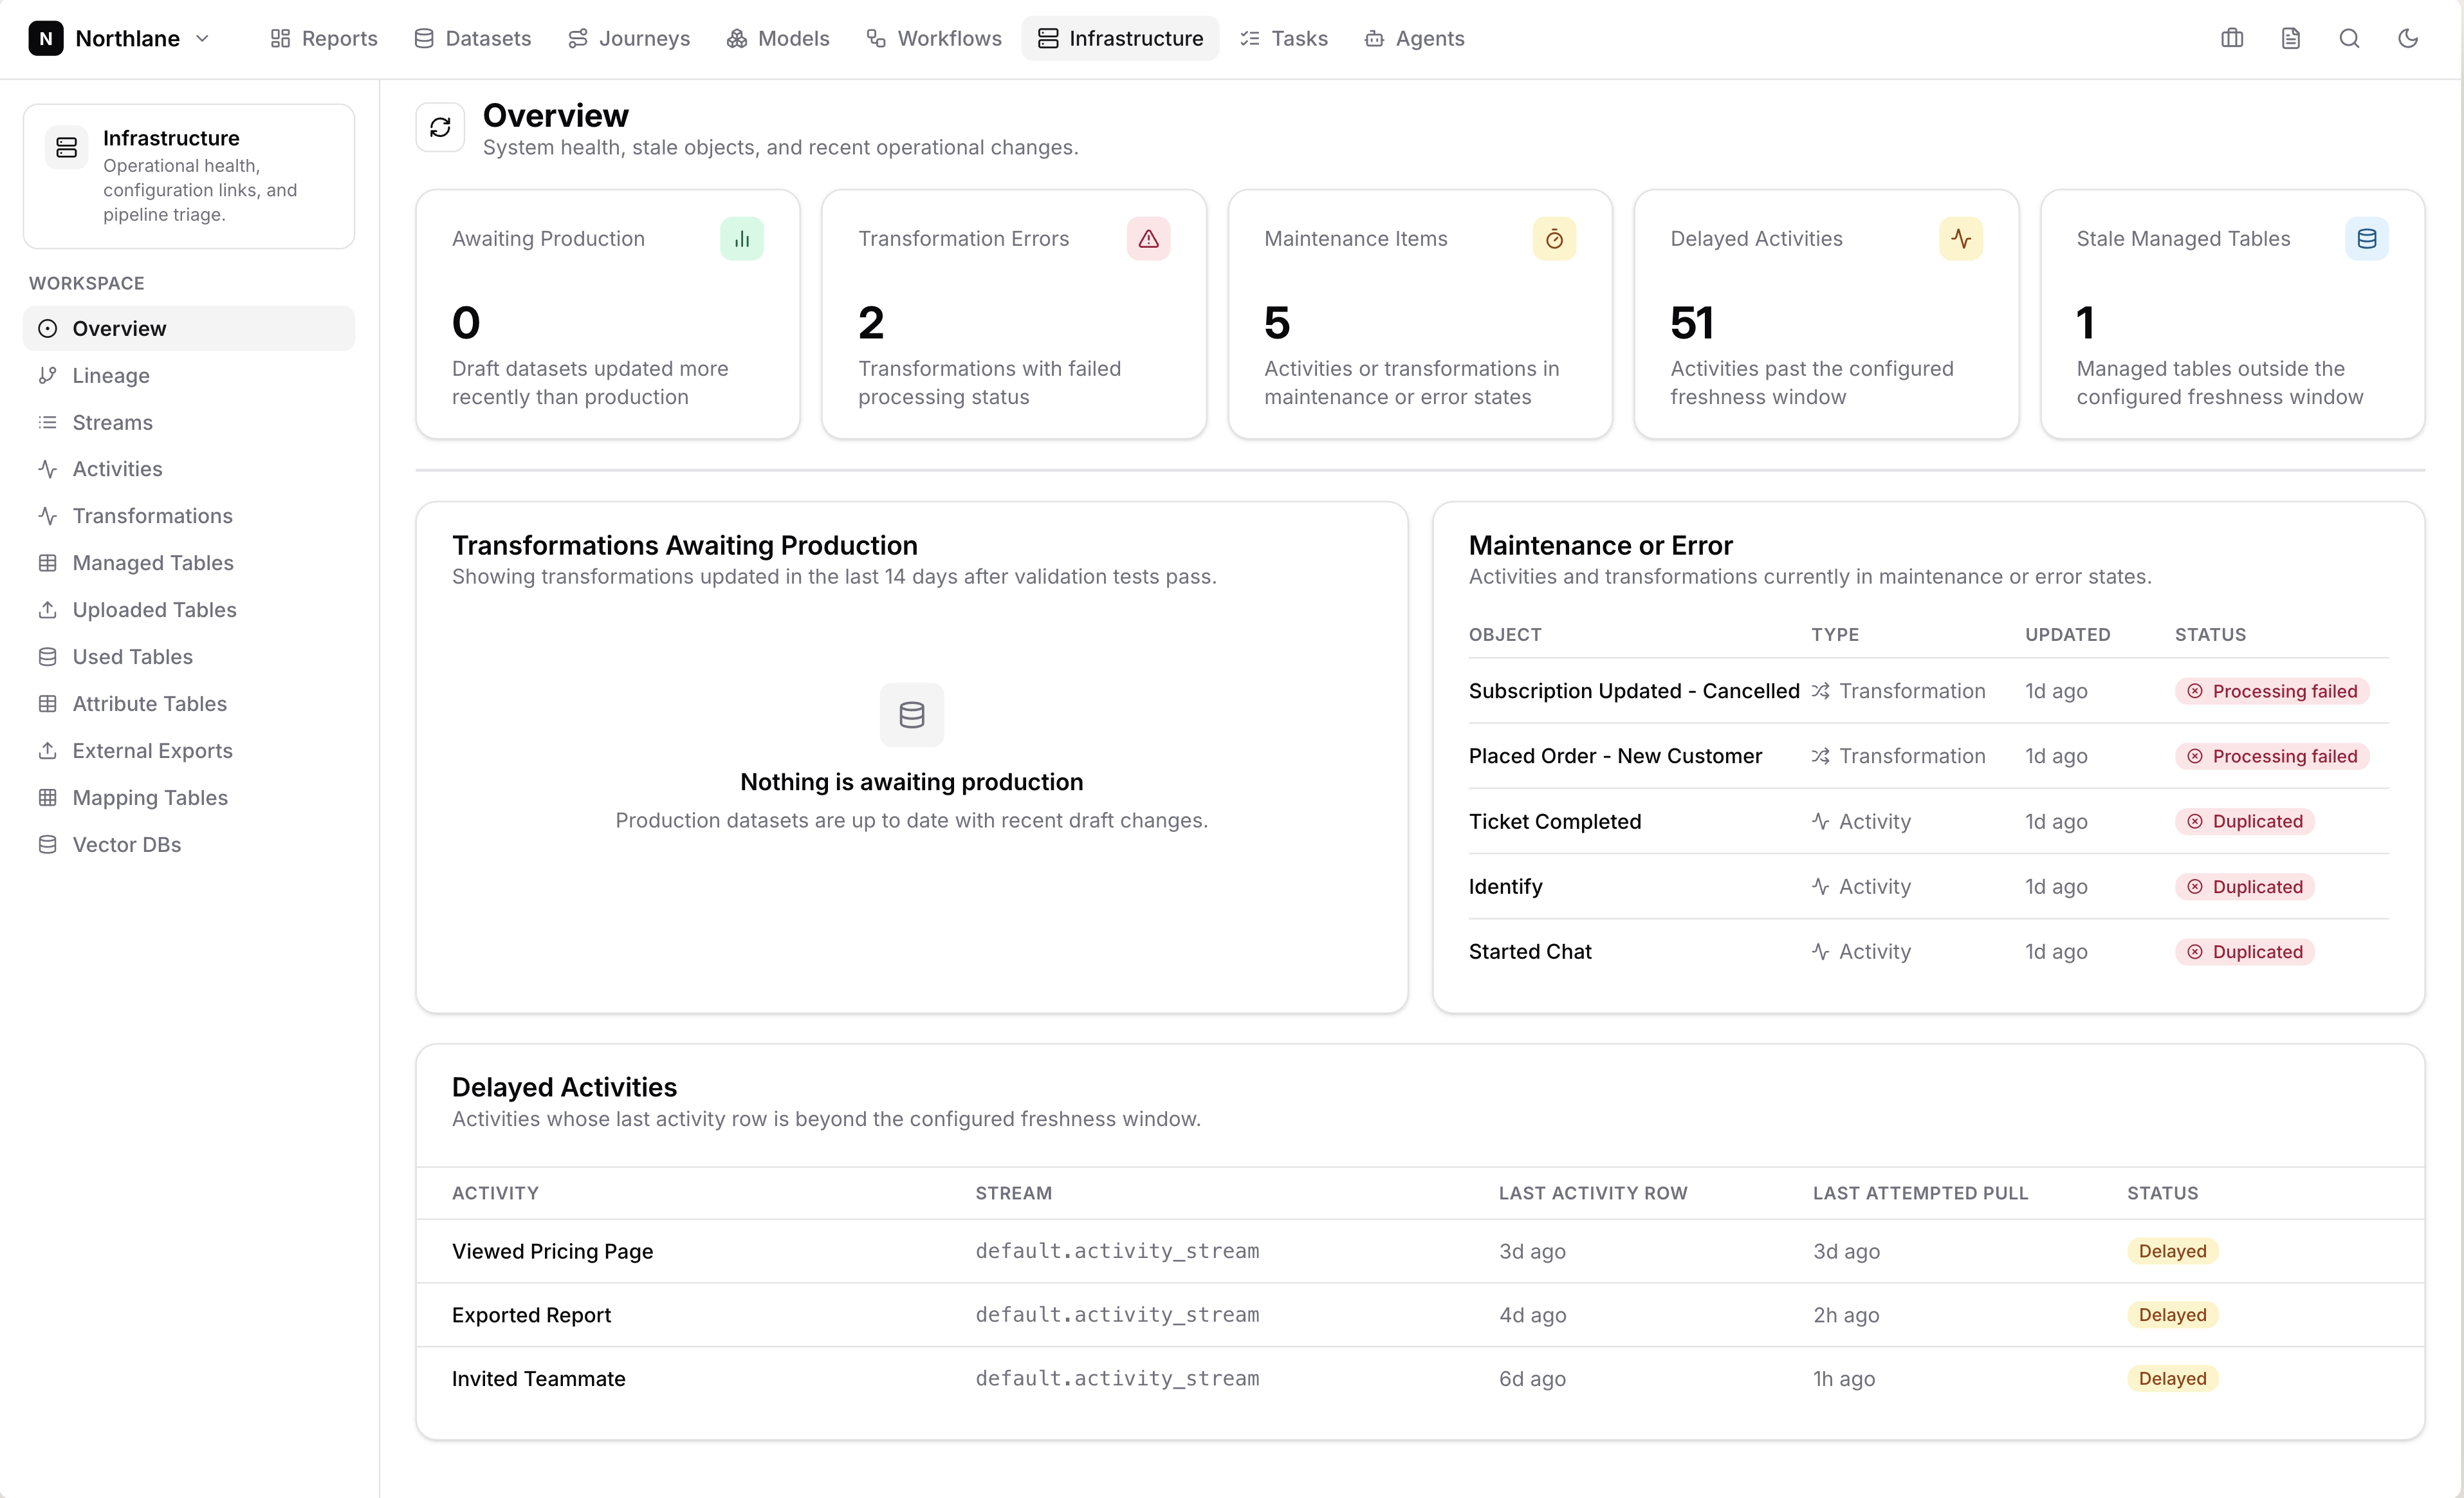Open Transformations in the sidebar
This screenshot has height=1498, width=2464.
click(x=189, y=516)
